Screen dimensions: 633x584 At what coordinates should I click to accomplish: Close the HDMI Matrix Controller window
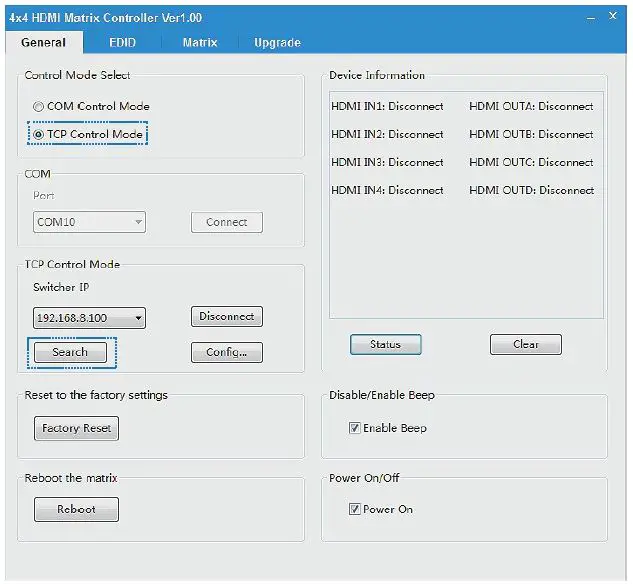[613, 16]
